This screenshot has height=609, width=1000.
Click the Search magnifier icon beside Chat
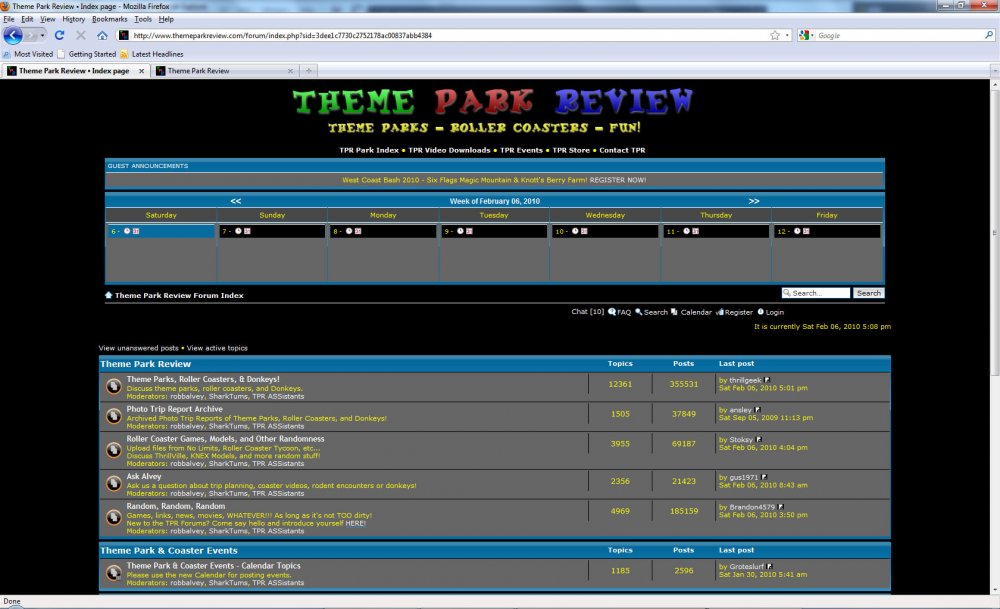(x=639, y=312)
